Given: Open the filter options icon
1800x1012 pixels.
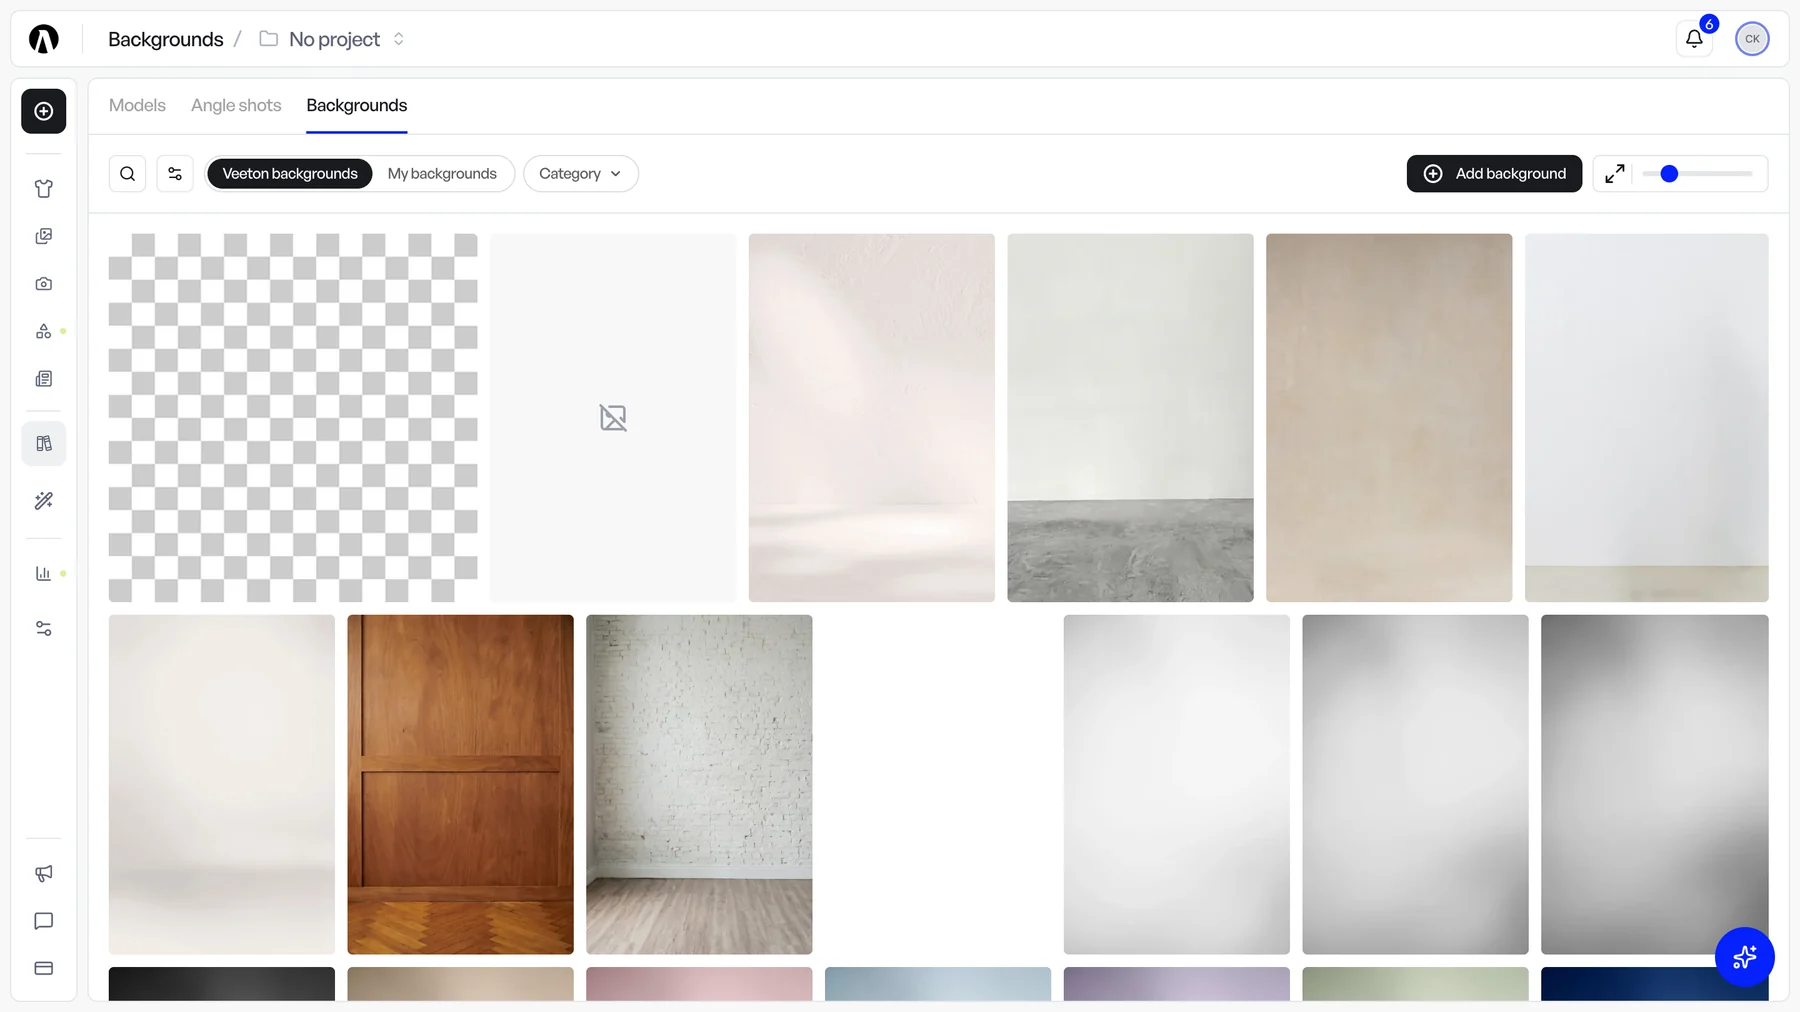Looking at the screenshot, I should click(175, 174).
